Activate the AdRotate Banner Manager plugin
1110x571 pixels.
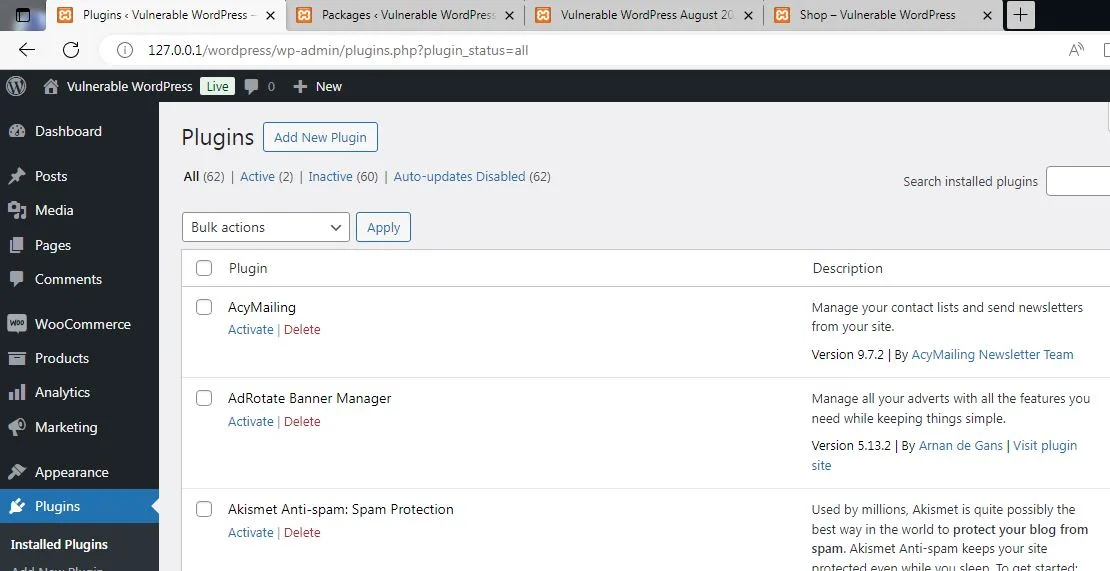(x=251, y=421)
